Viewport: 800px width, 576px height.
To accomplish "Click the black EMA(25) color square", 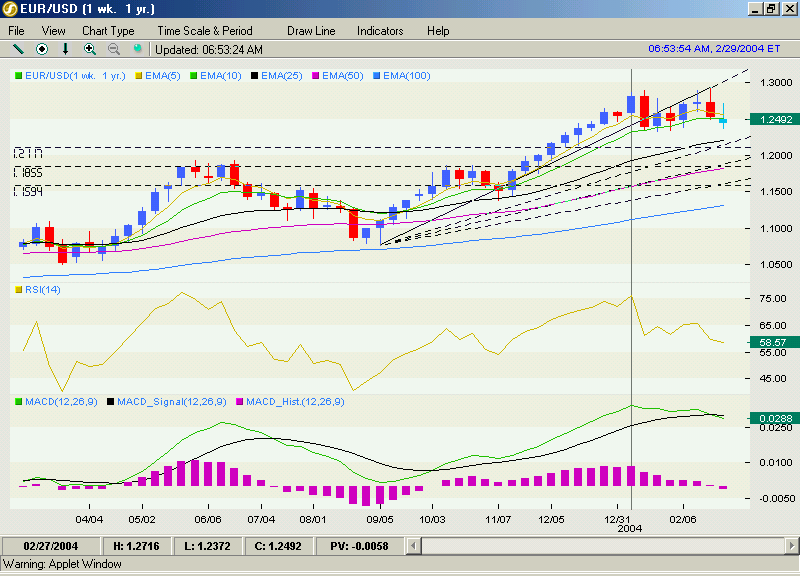I will (255, 76).
